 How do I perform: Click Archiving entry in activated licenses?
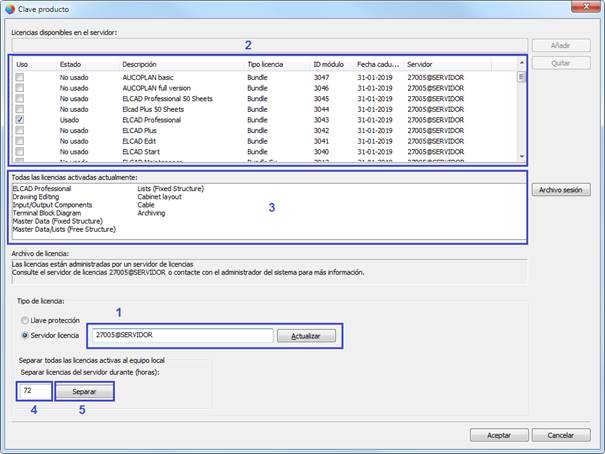click(151, 213)
